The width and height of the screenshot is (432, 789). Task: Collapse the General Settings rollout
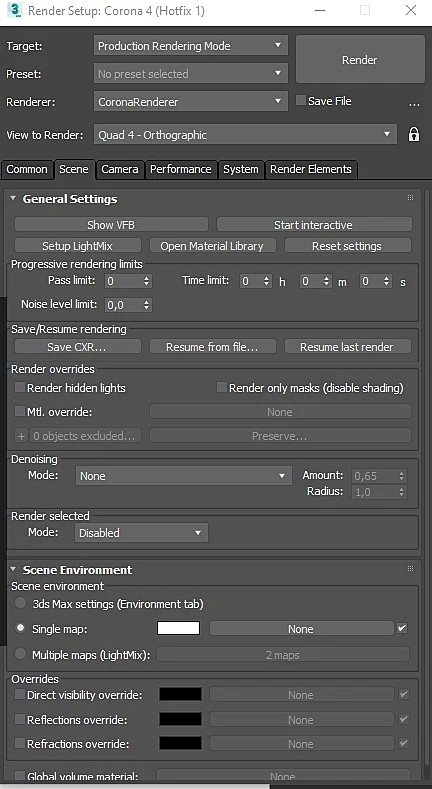point(13,199)
